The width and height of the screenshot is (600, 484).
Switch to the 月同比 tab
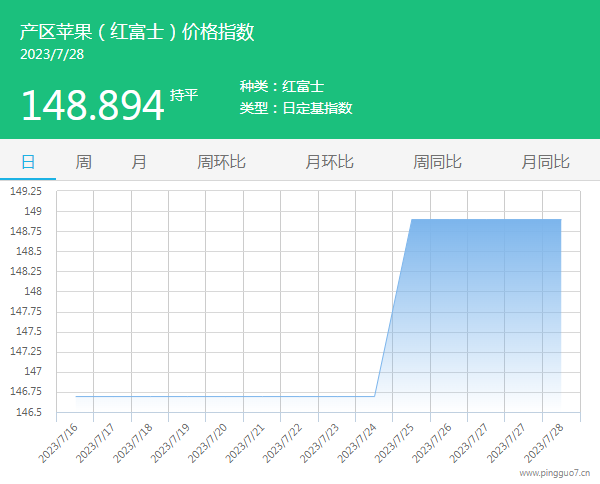pos(545,162)
